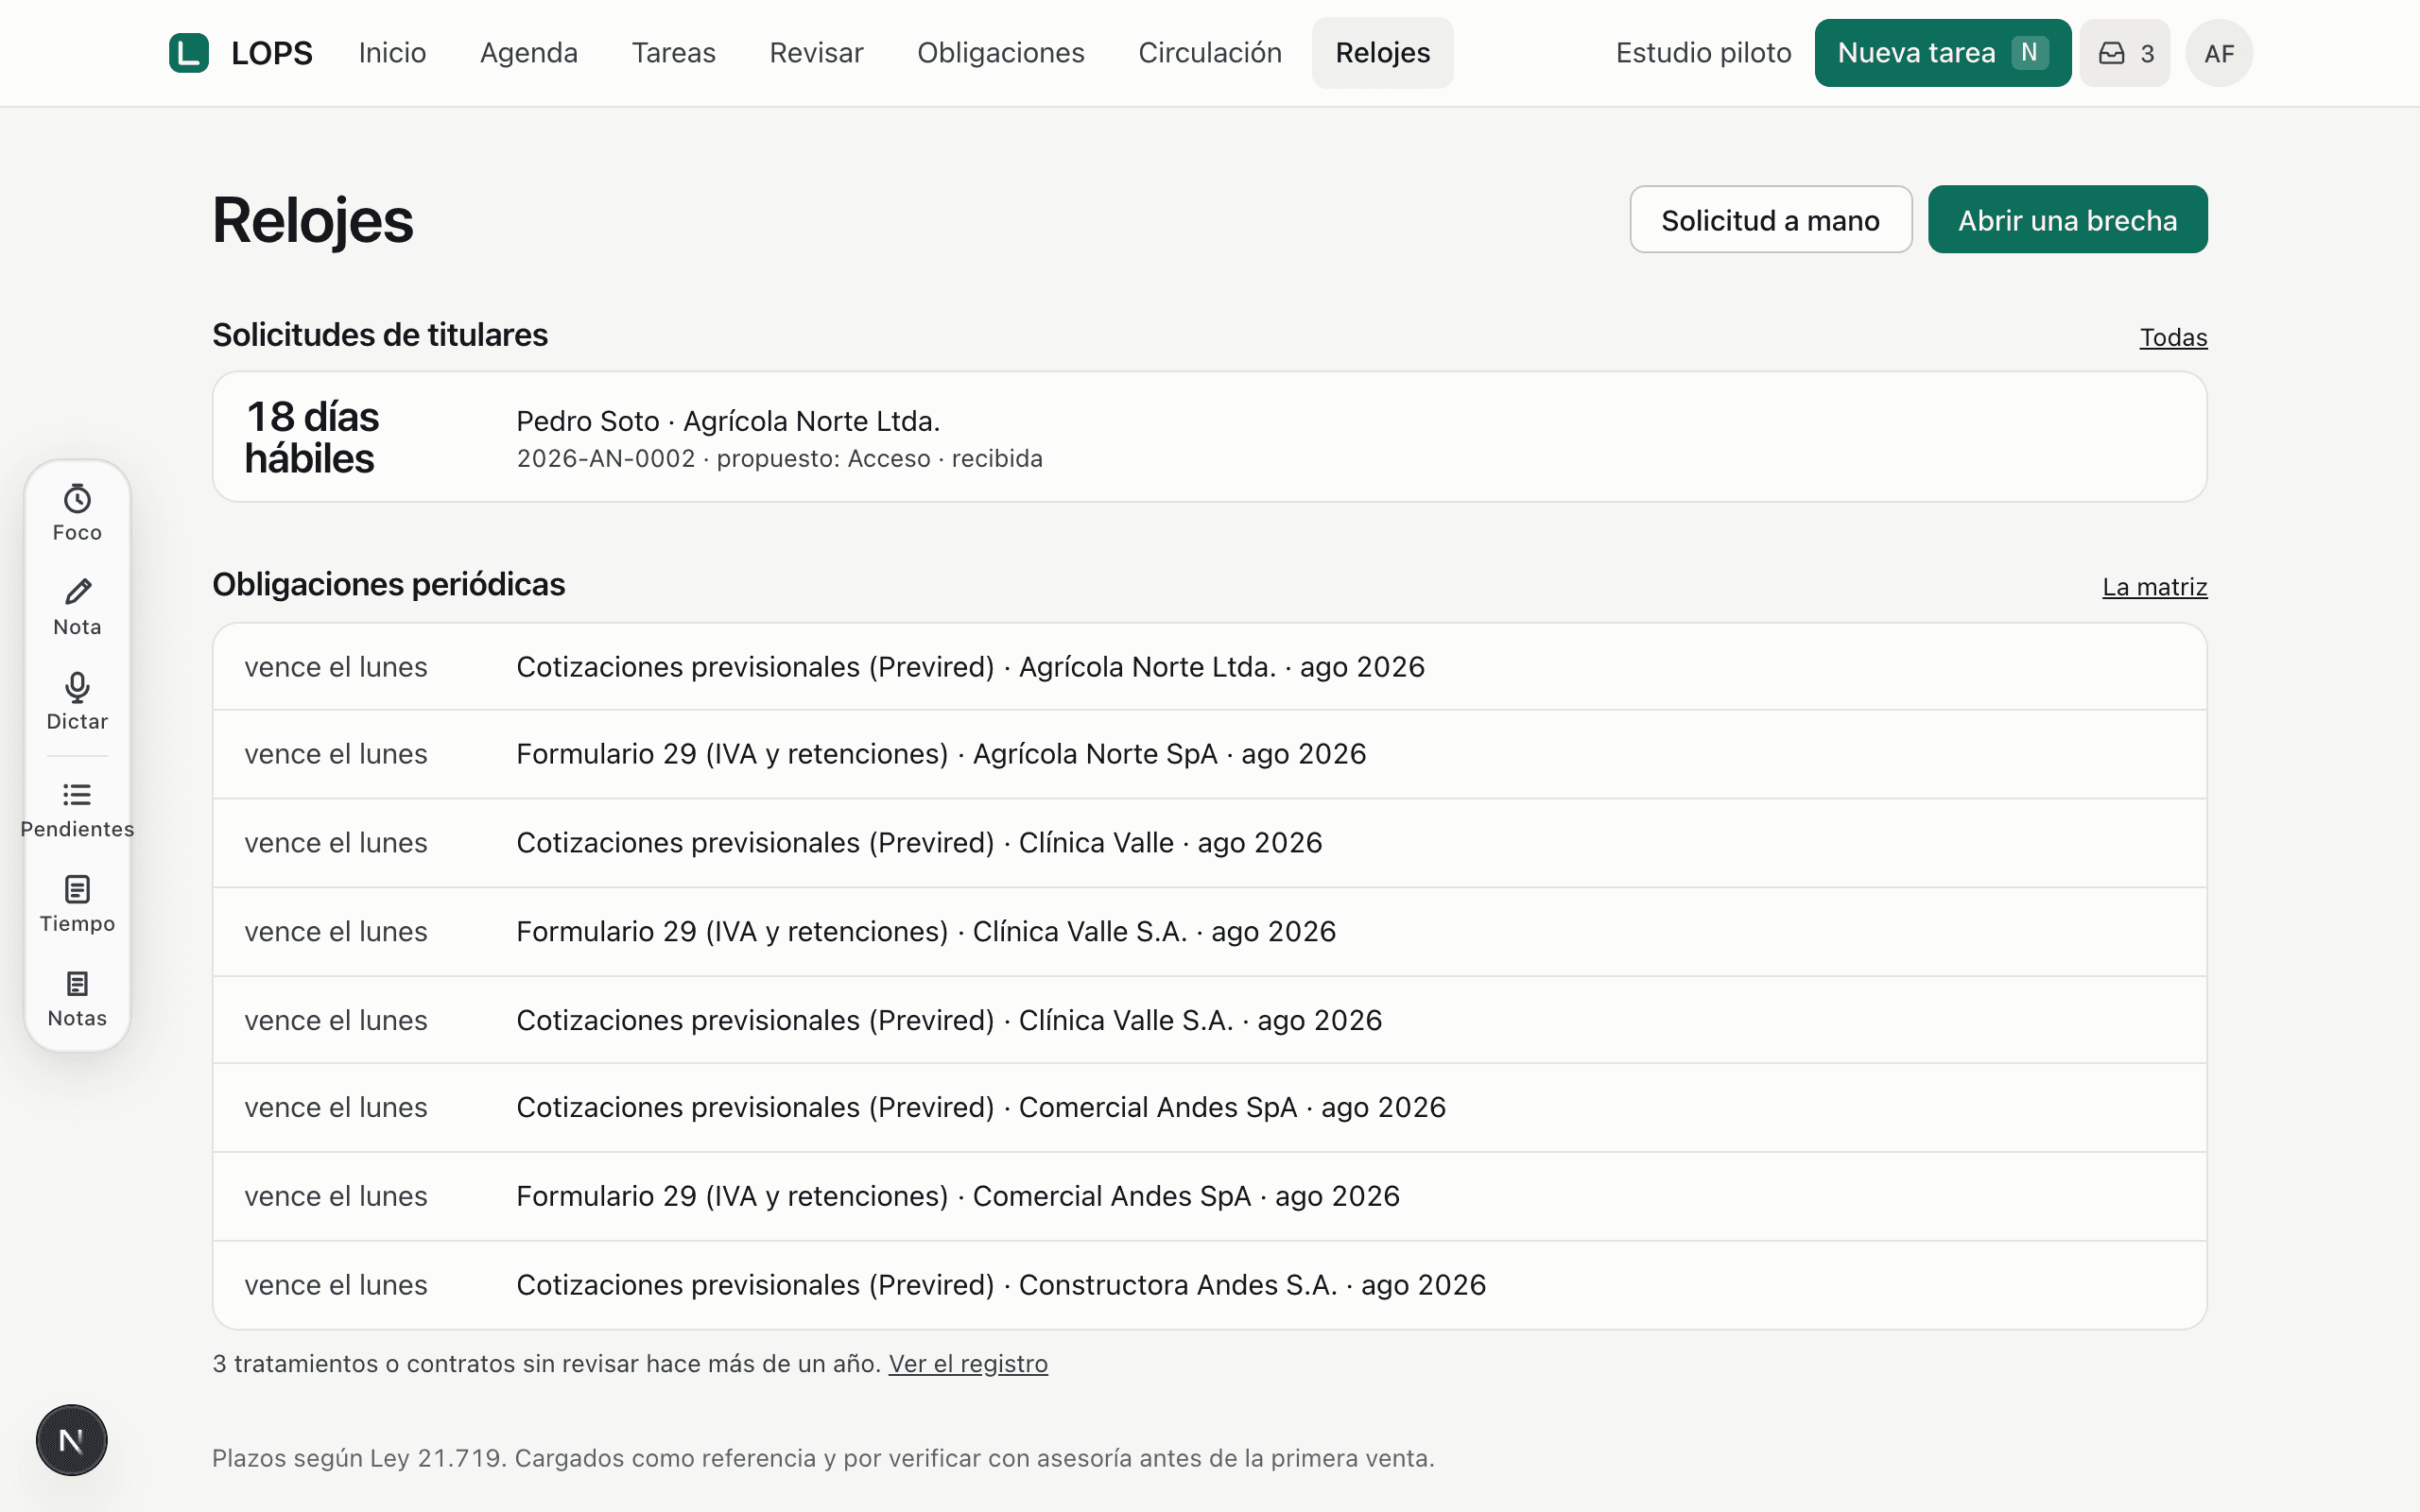2420x1512 pixels.
Task: Open the AF user avatar menu
Action: coord(2219,53)
